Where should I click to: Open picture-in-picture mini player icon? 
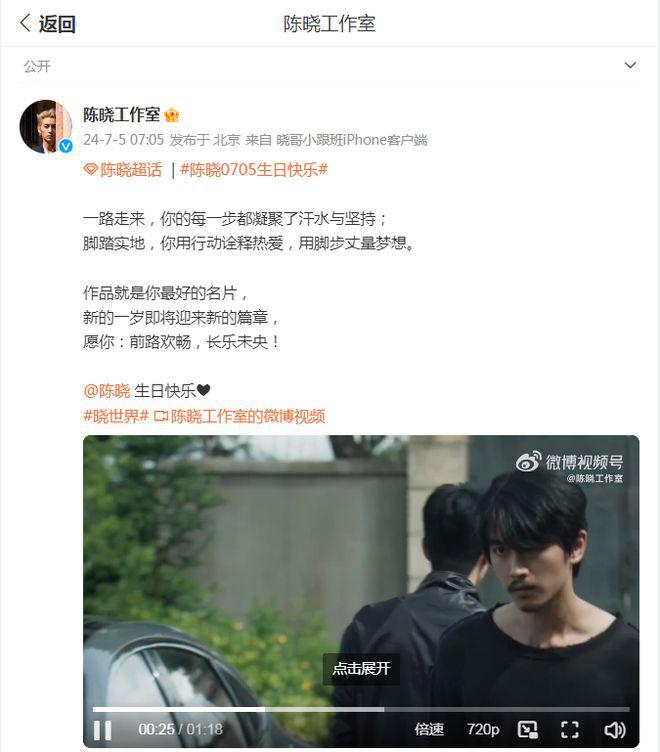point(528,730)
